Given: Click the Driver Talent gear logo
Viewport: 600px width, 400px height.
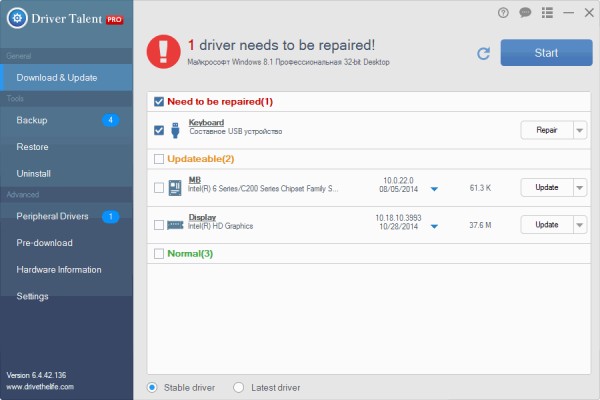Looking at the screenshot, I should point(17,18).
